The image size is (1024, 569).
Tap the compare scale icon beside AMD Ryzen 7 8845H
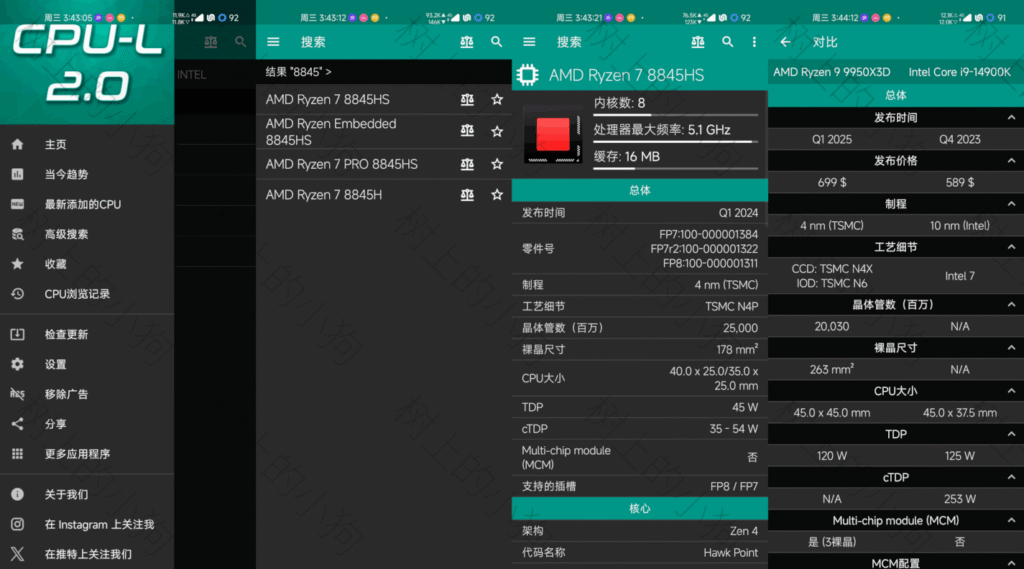[x=467, y=195]
